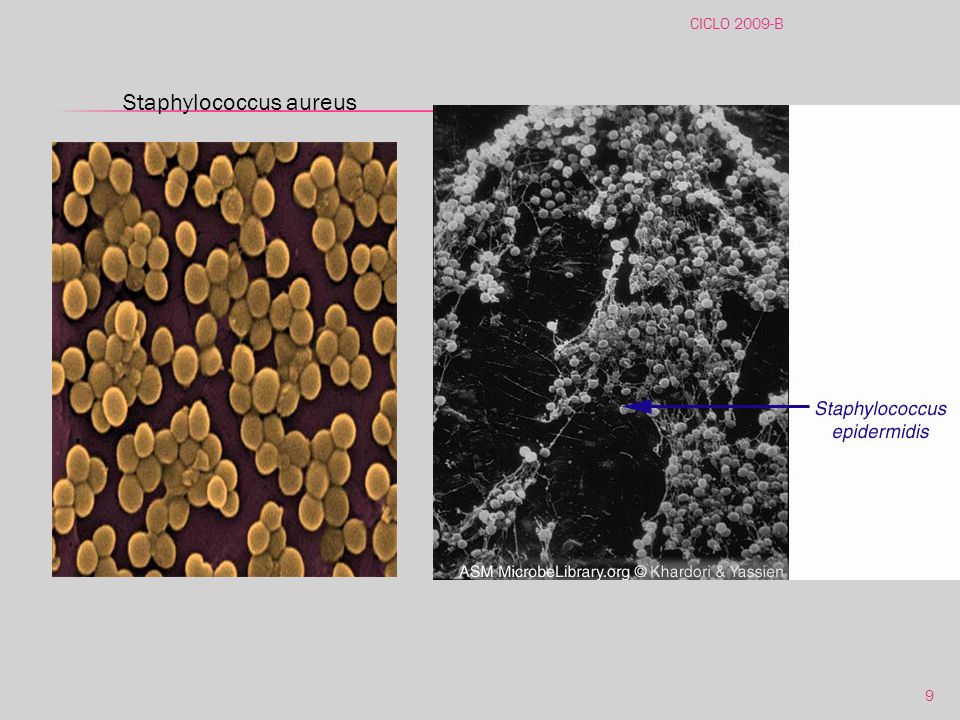Screen dimensions: 960x720
Task: Select the CICLO 2009-B header text
Action: coord(737,24)
